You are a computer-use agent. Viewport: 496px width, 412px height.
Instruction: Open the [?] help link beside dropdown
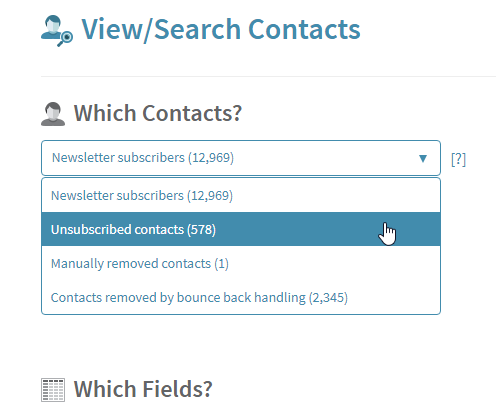[458, 159]
